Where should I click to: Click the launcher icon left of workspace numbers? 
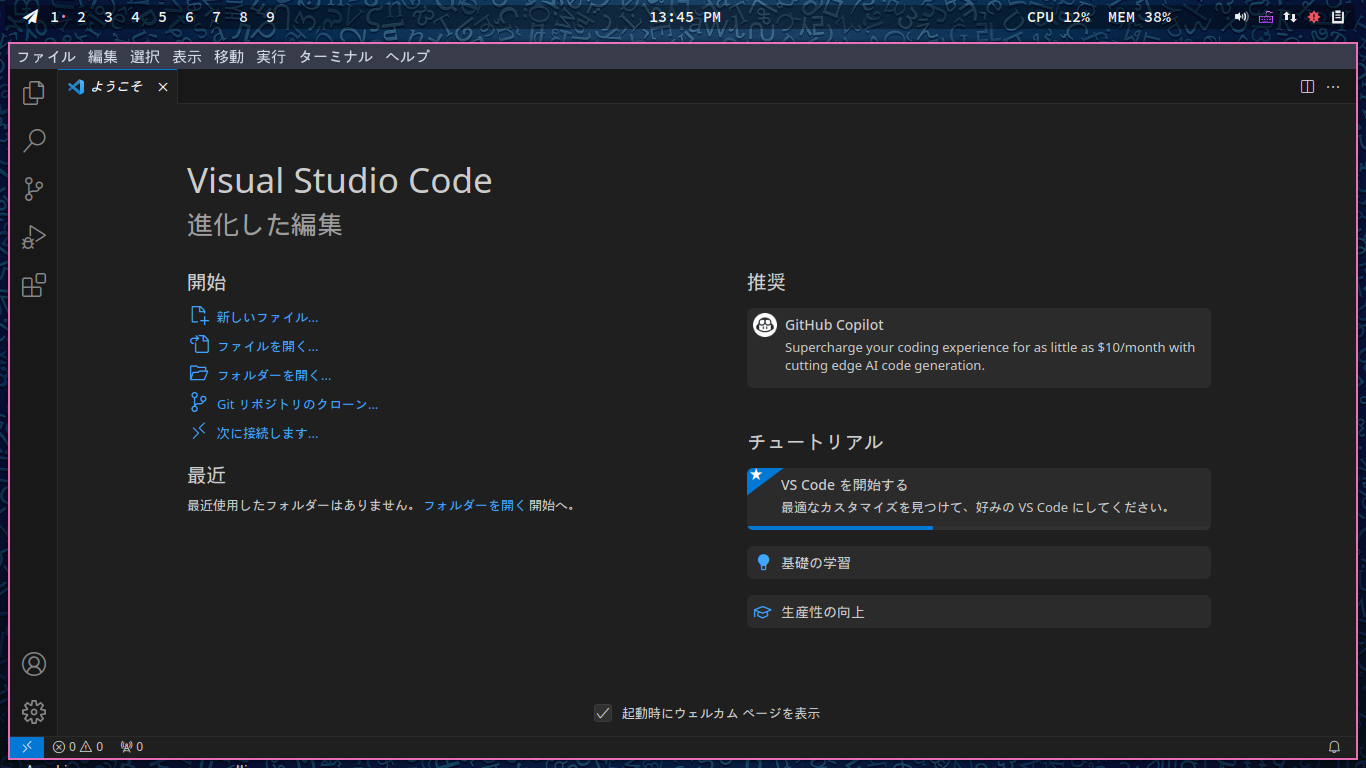31,17
